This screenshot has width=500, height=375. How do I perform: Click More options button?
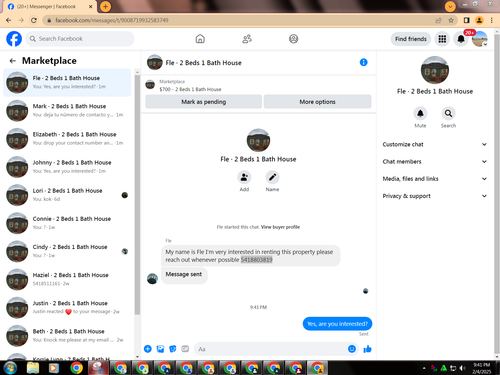317,102
